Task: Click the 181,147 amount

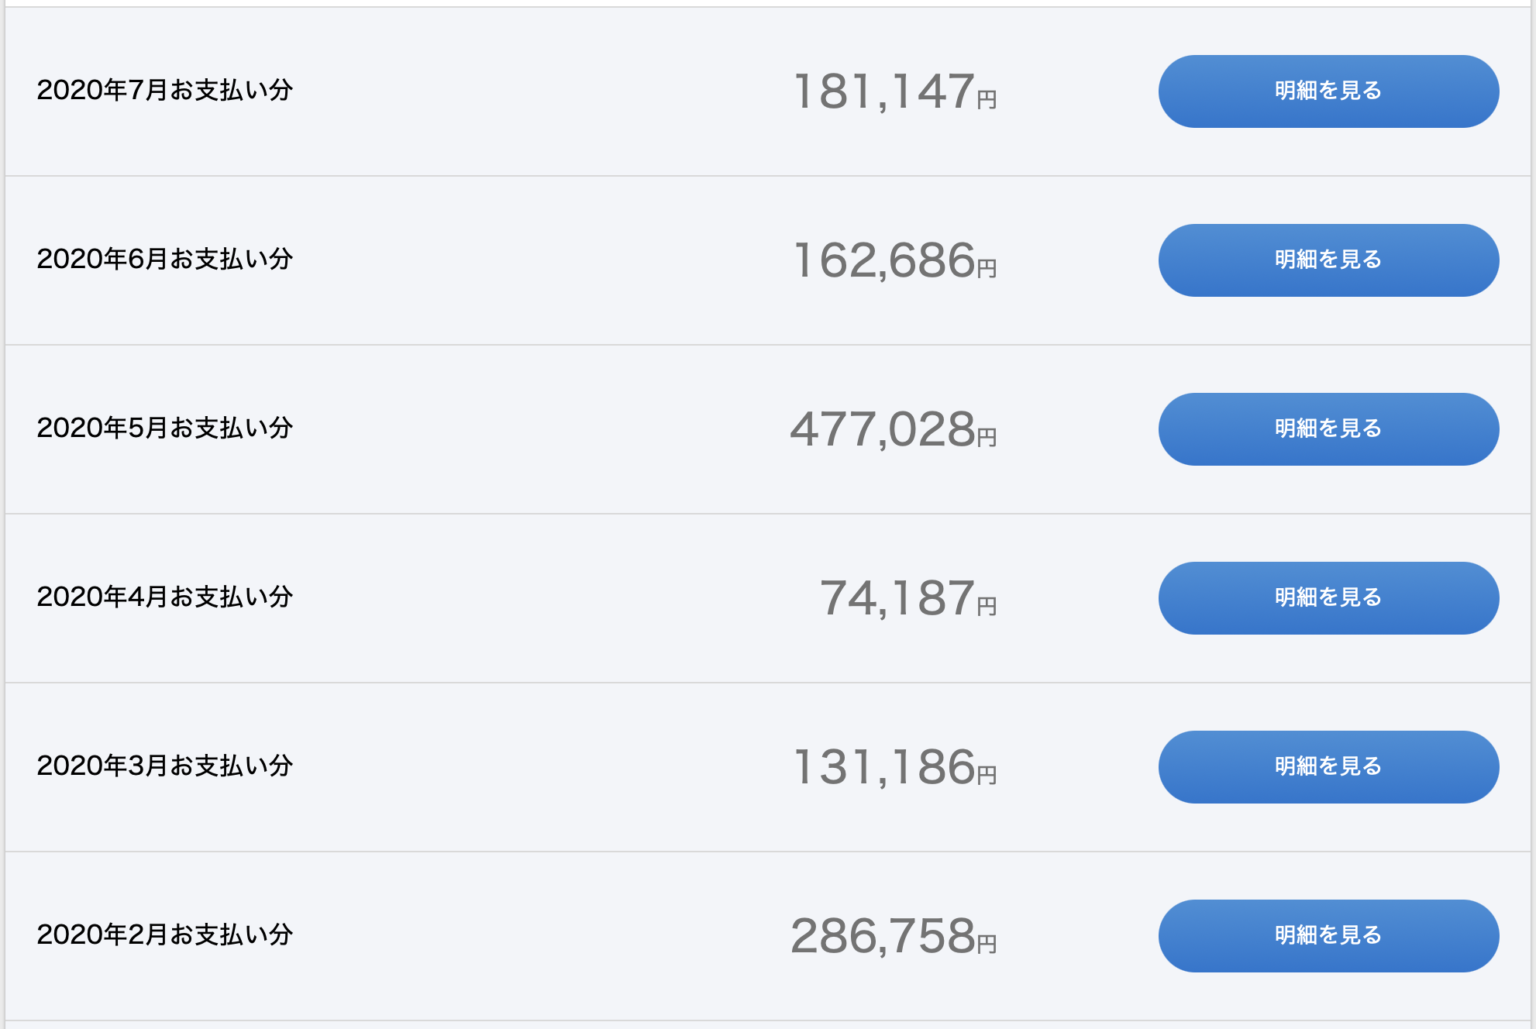Action: point(884,92)
